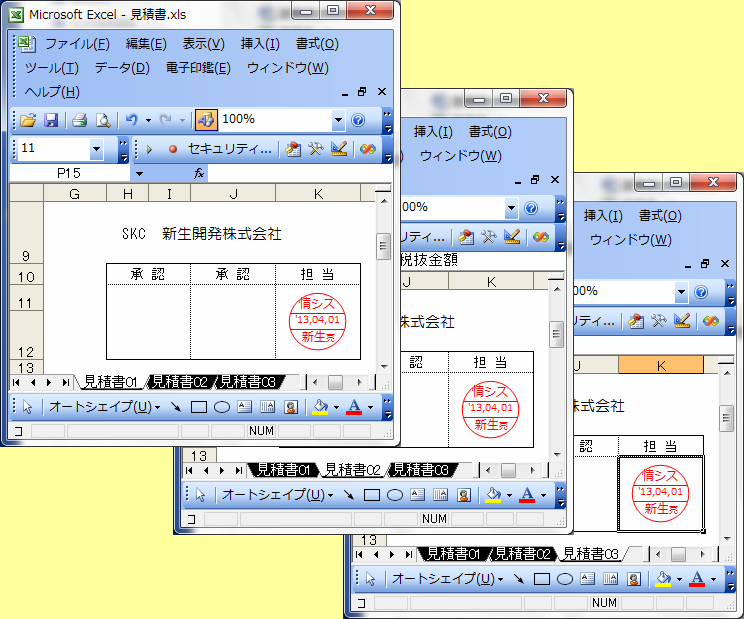Click the column J header in front window
This screenshot has height=619, width=744.
tap(233, 194)
